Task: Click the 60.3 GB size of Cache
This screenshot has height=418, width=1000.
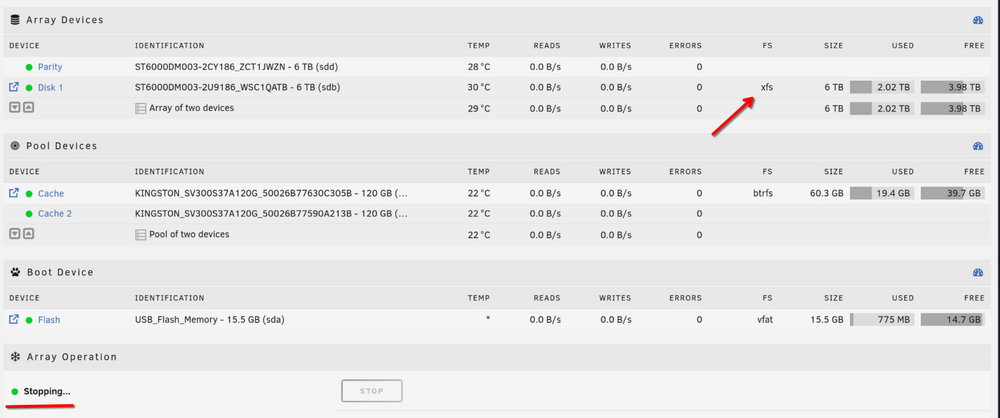Action: (x=826, y=193)
